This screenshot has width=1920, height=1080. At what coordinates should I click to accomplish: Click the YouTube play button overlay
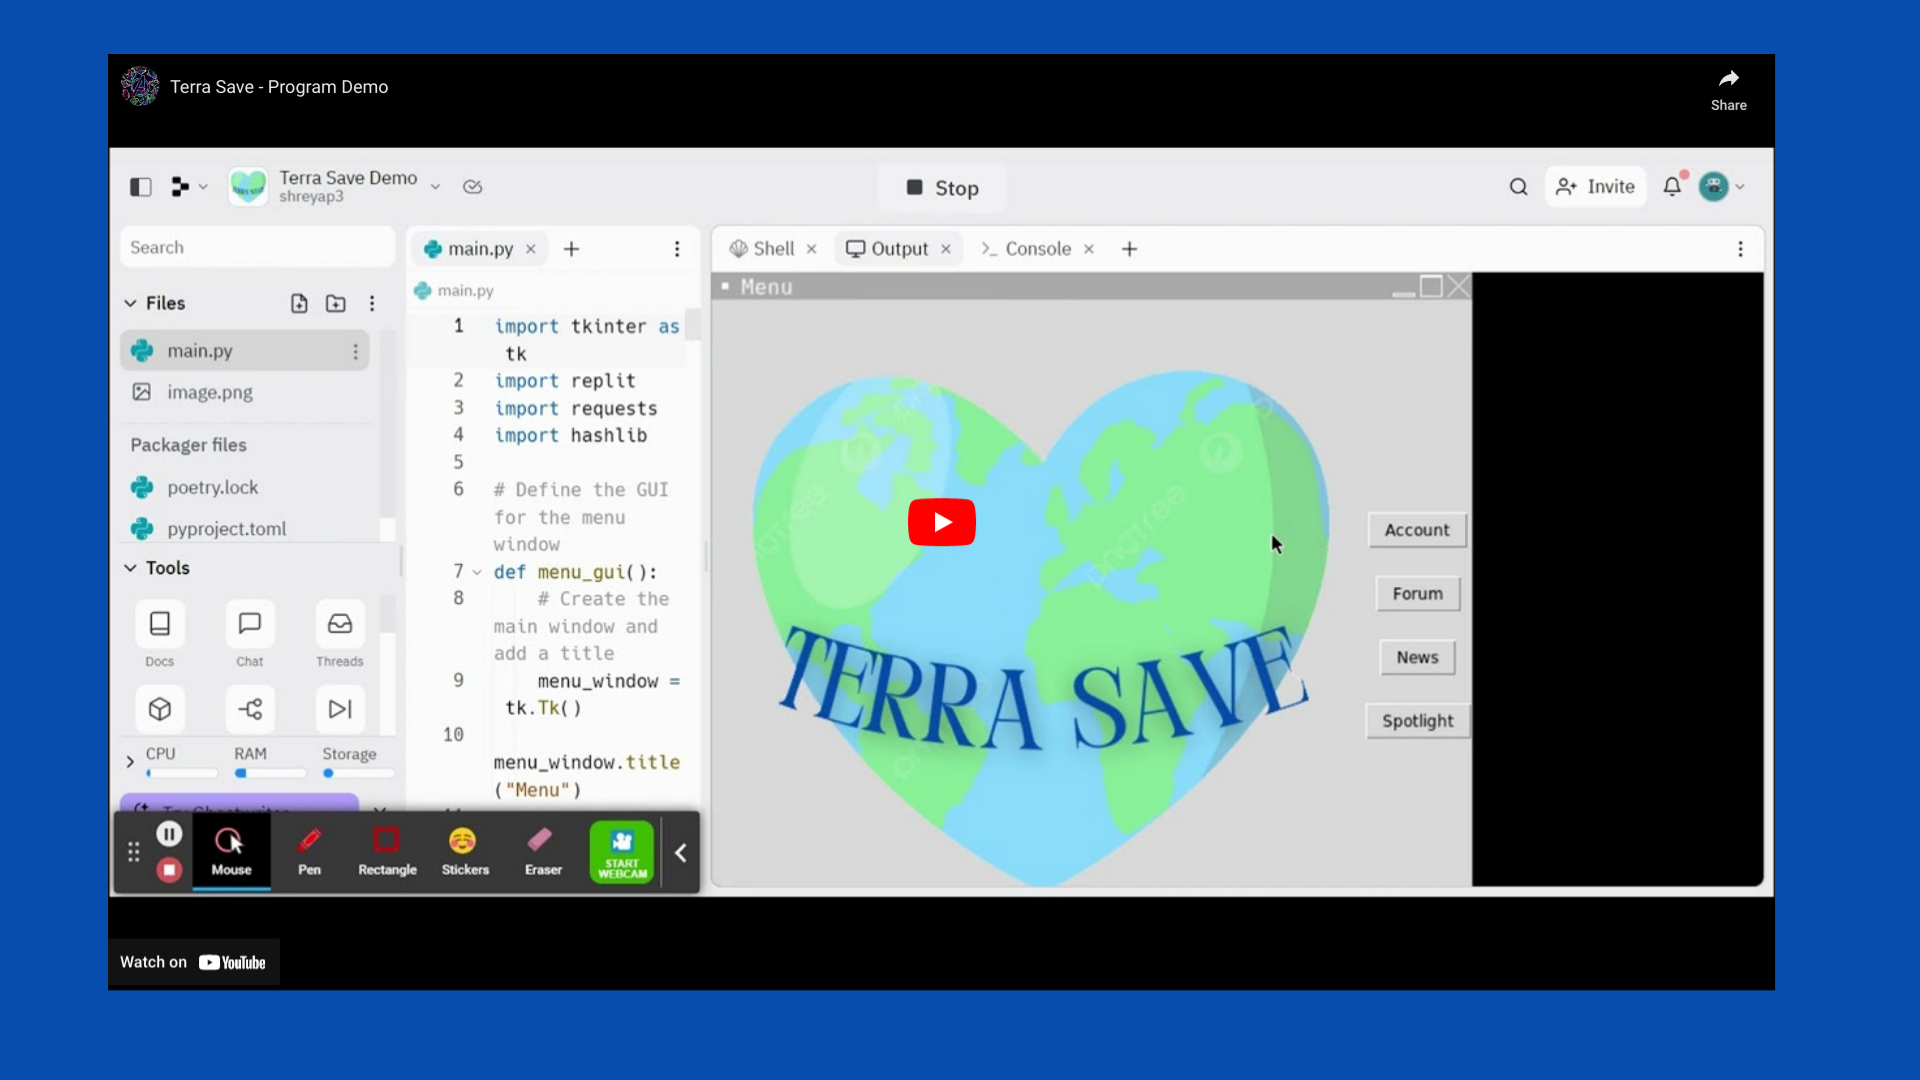click(x=941, y=522)
